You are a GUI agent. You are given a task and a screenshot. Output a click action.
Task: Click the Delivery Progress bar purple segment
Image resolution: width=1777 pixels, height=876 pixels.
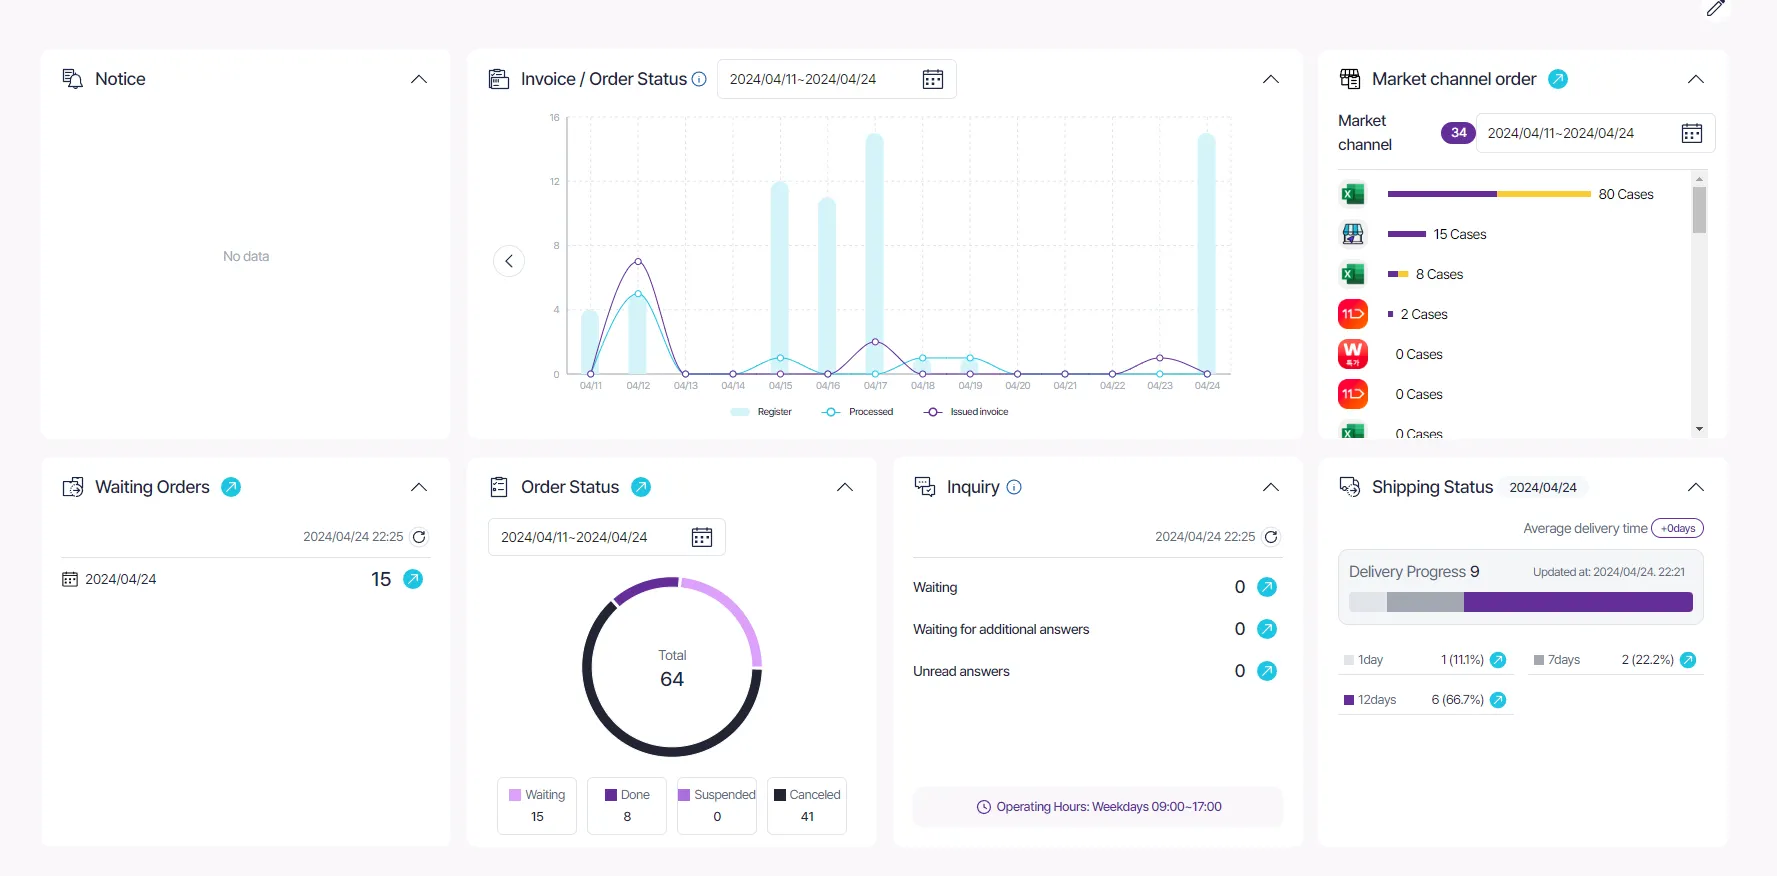coord(1578,602)
